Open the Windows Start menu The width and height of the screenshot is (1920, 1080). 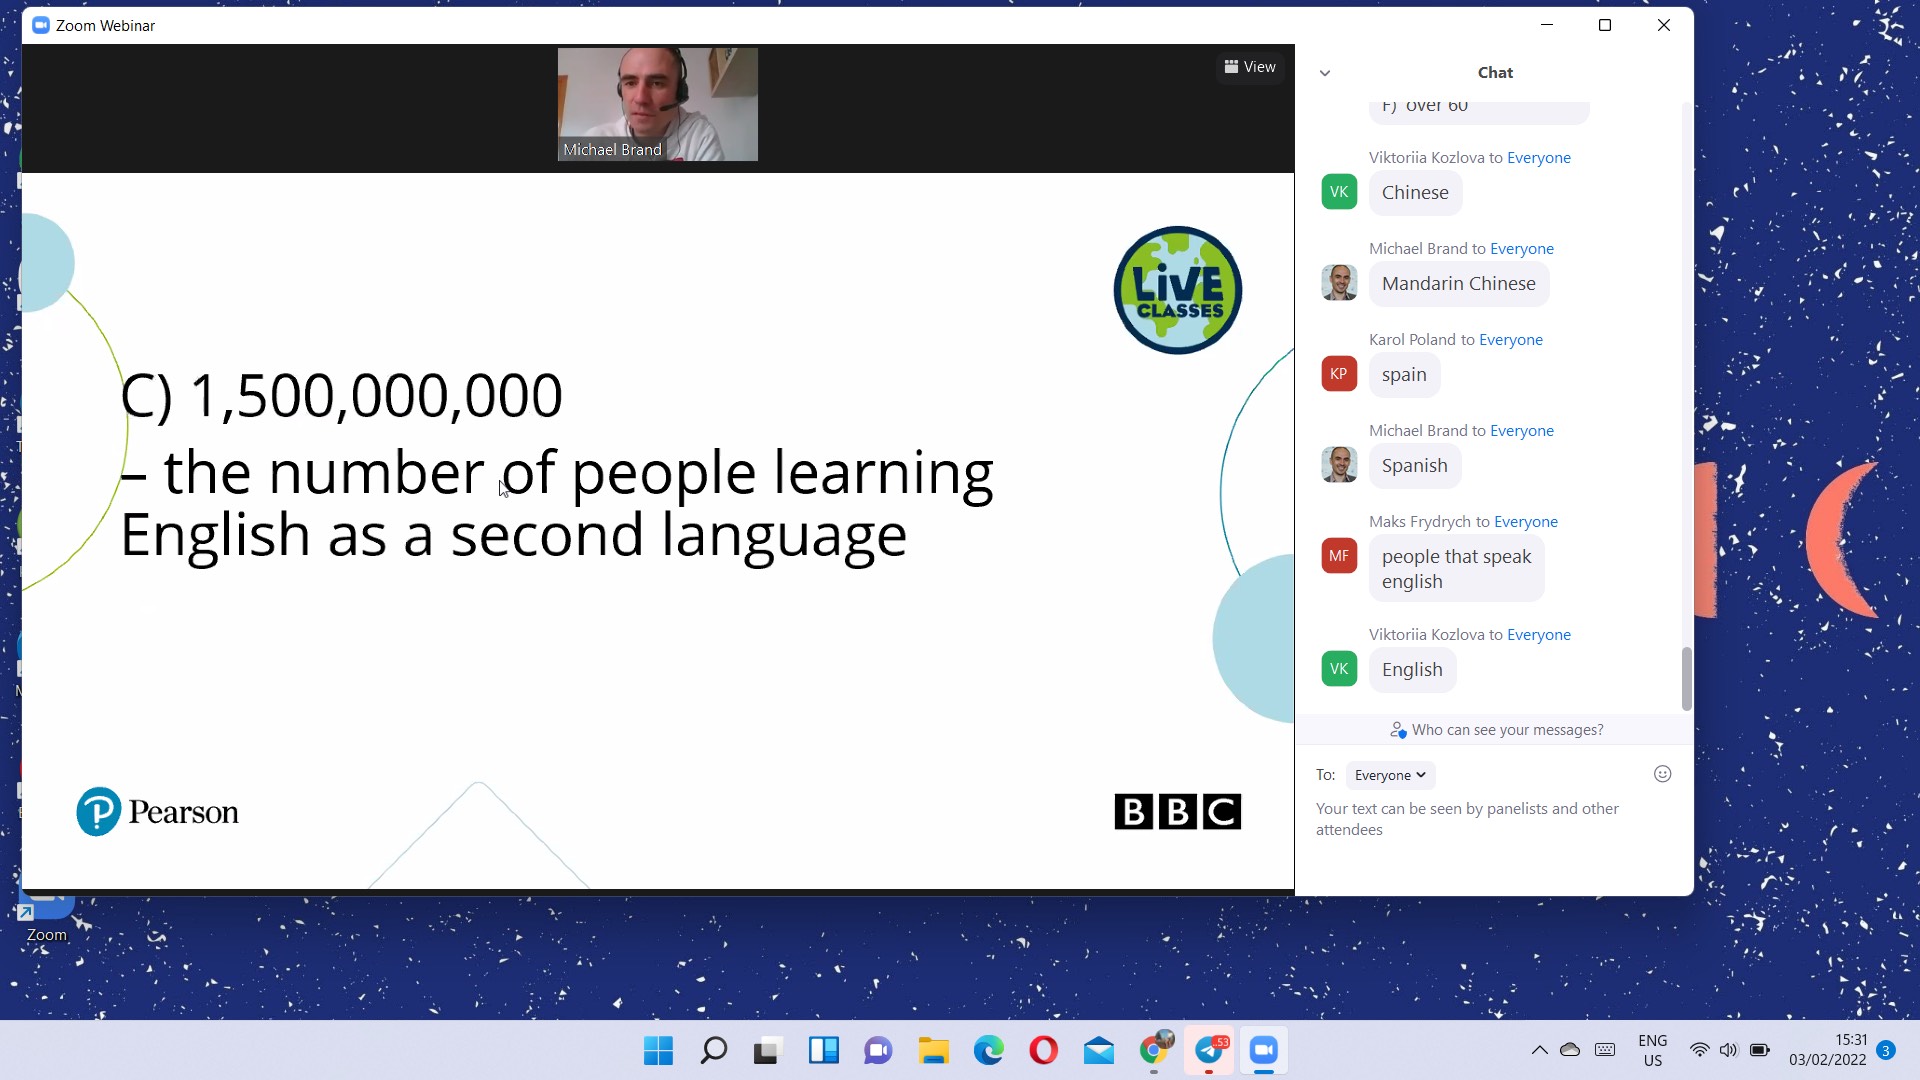(x=658, y=1050)
